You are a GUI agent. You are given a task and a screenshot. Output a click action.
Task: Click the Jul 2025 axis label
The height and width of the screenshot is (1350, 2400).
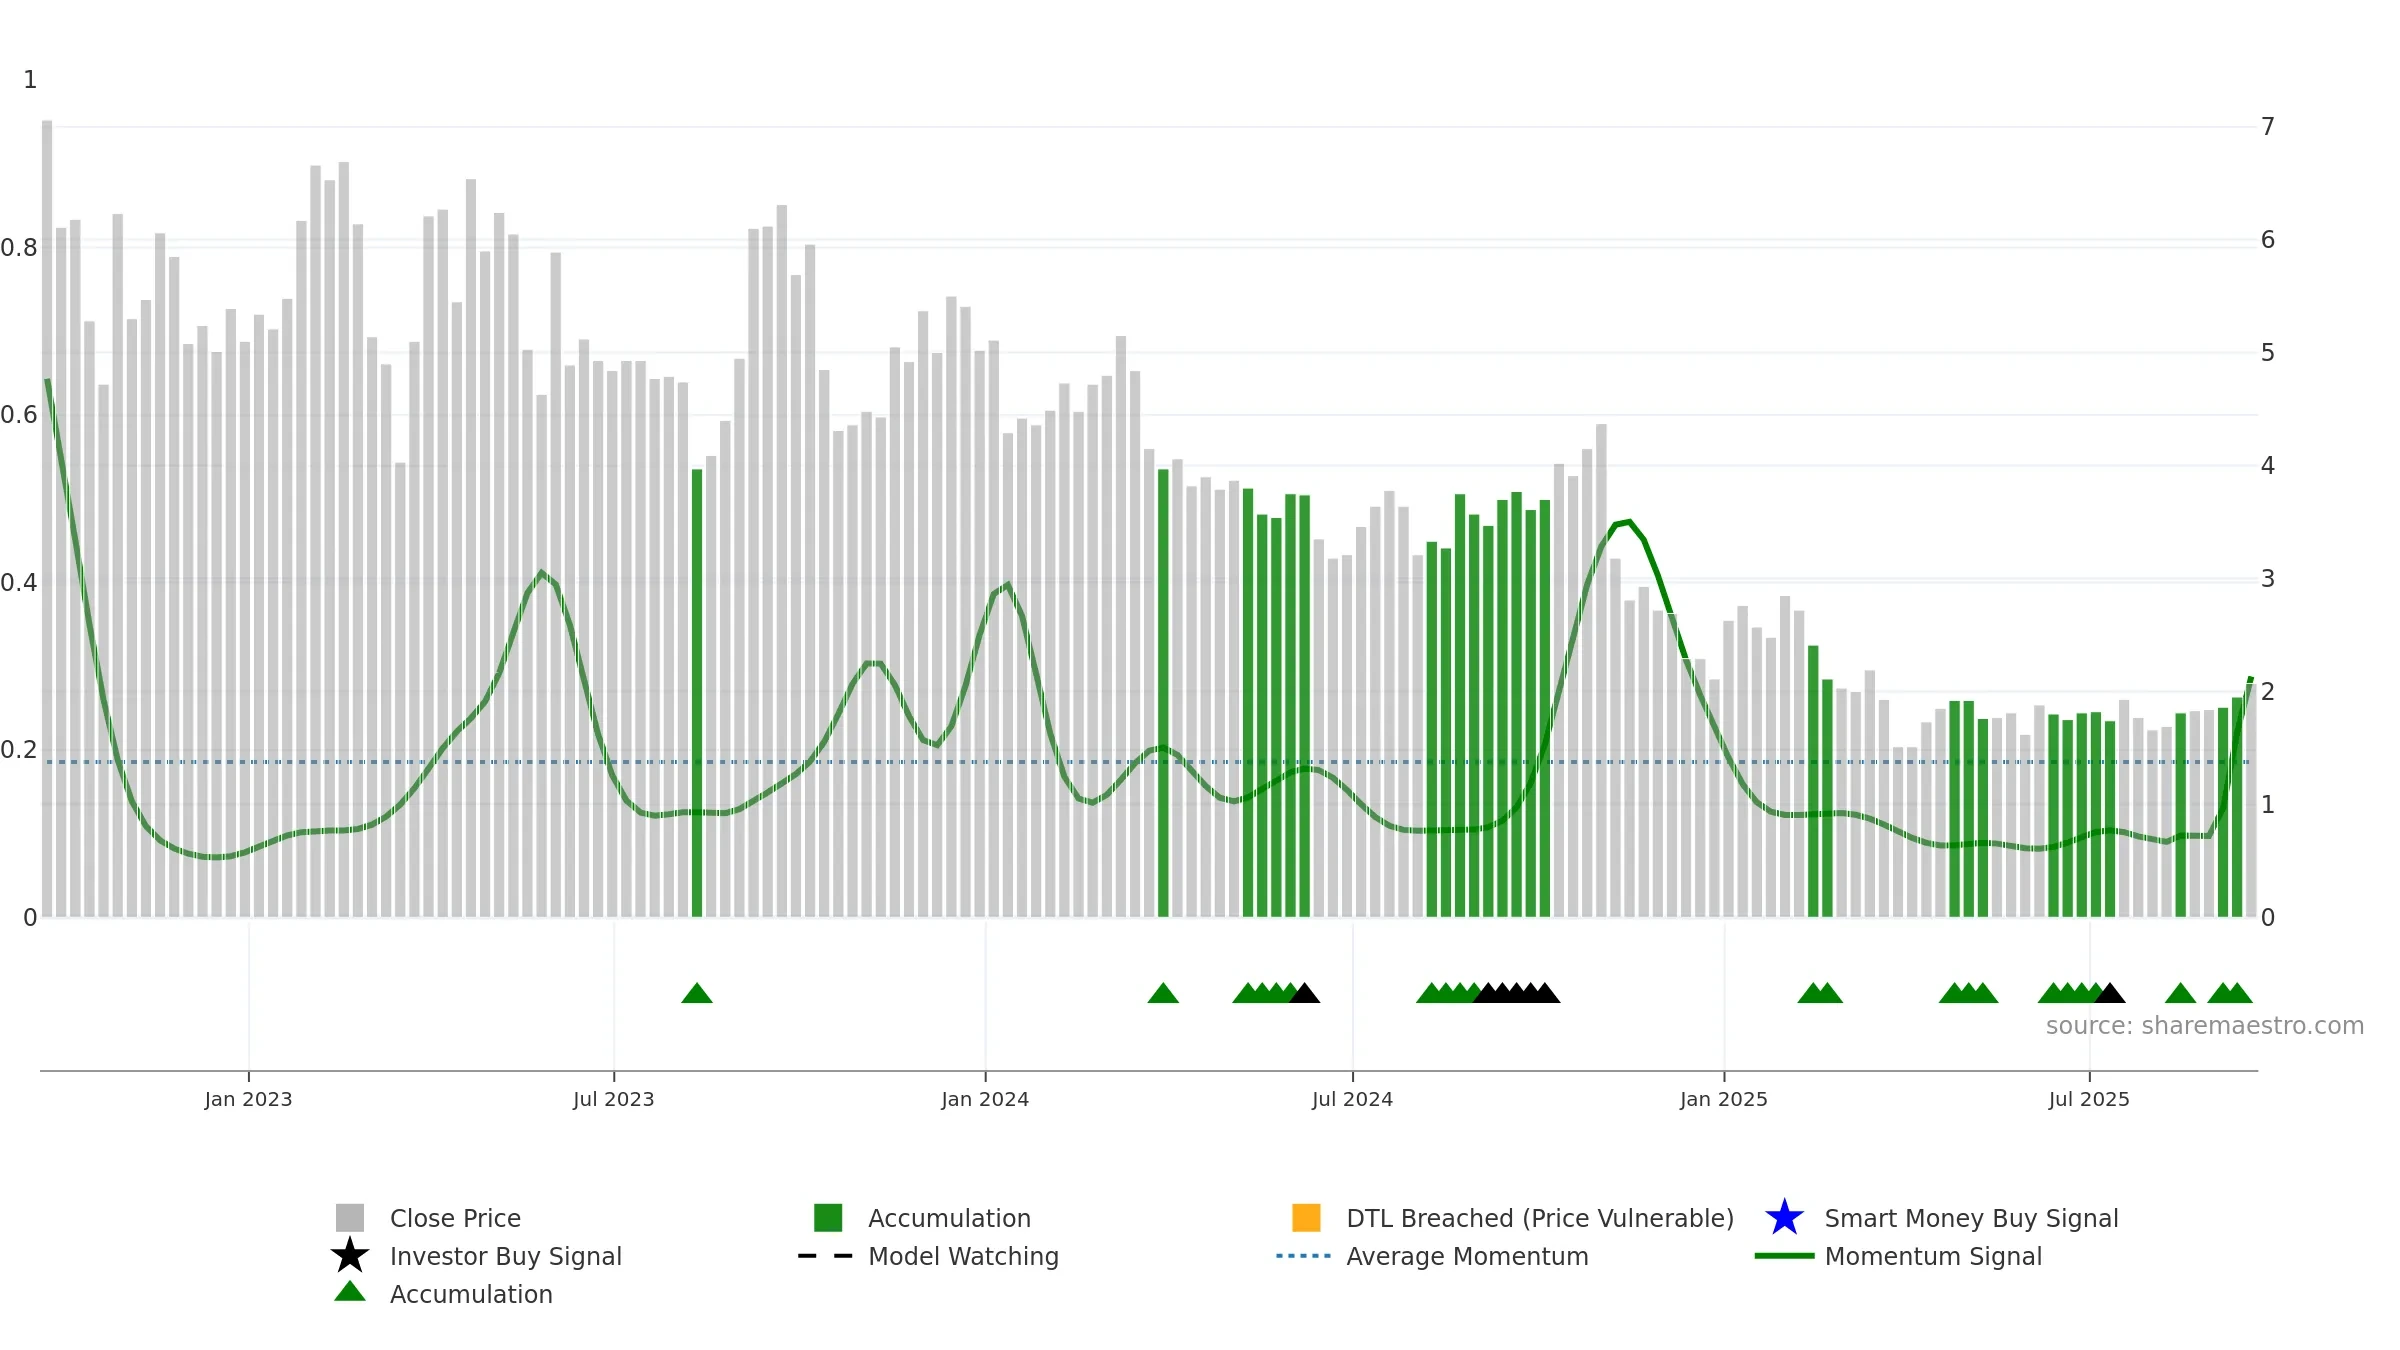[x=2089, y=1099]
